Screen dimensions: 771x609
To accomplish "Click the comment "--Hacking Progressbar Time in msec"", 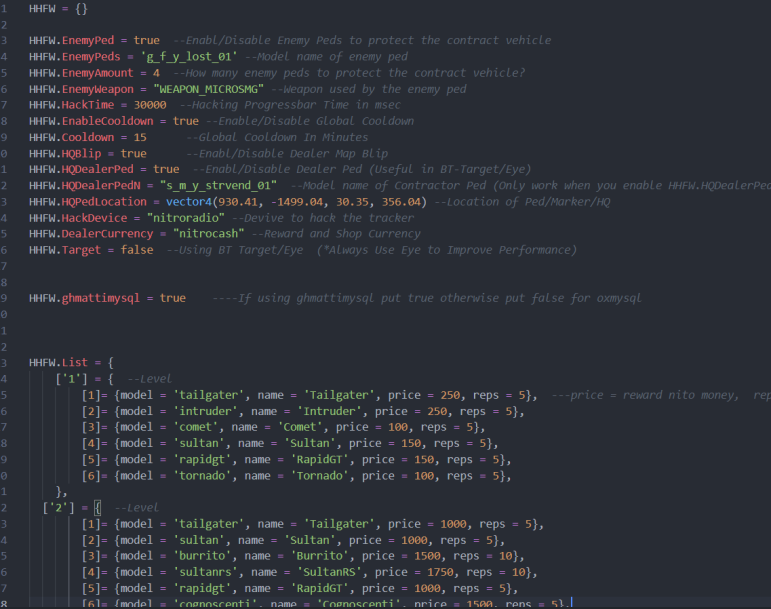I will (x=290, y=105).
